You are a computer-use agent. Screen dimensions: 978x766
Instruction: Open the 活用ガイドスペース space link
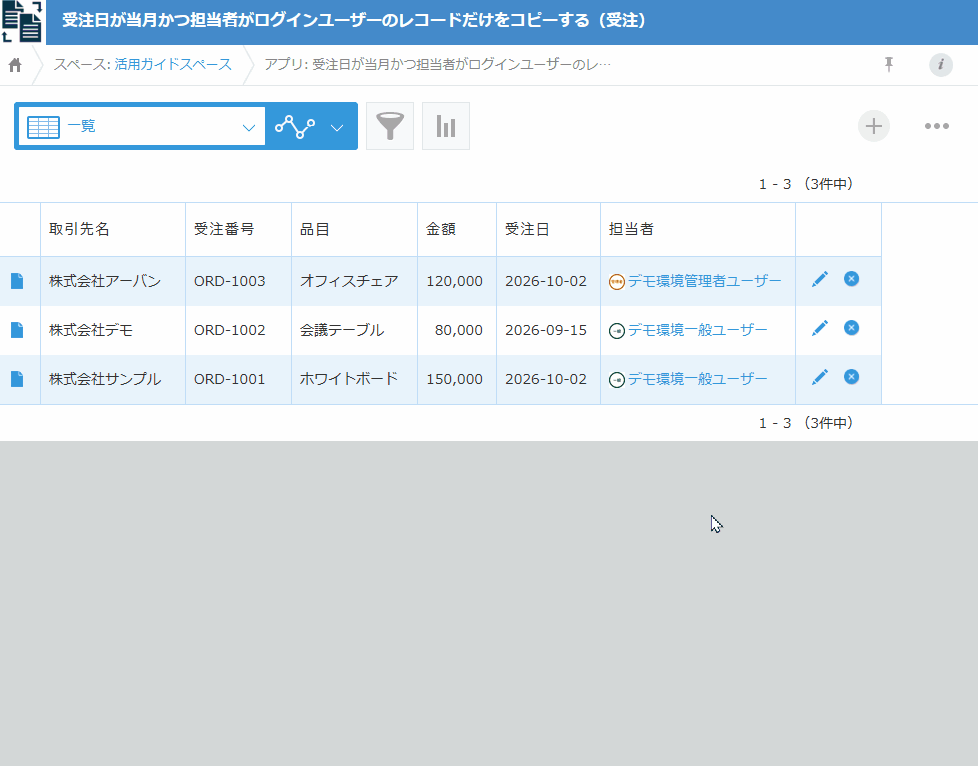173,64
